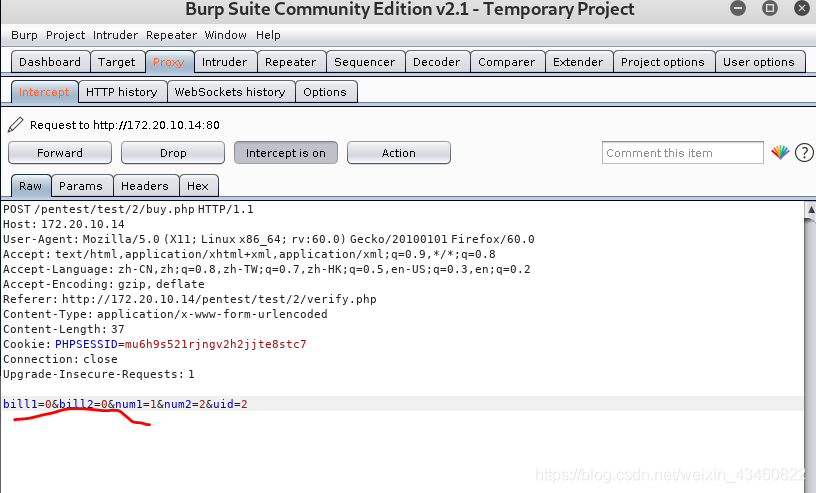Click the Accept: text/html header line
816x493 pixels.
click(x=249, y=254)
